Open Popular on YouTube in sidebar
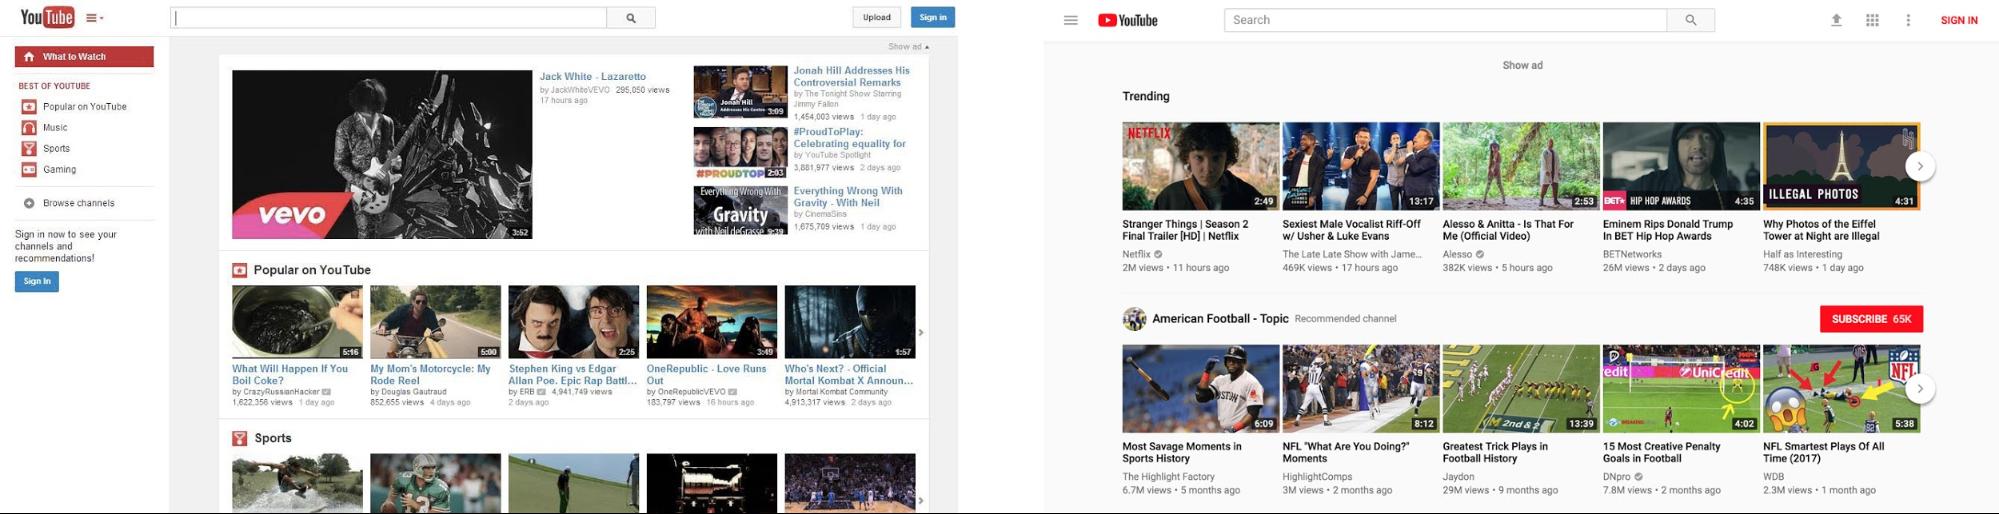This screenshot has width=1999, height=514. tap(85, 107)
